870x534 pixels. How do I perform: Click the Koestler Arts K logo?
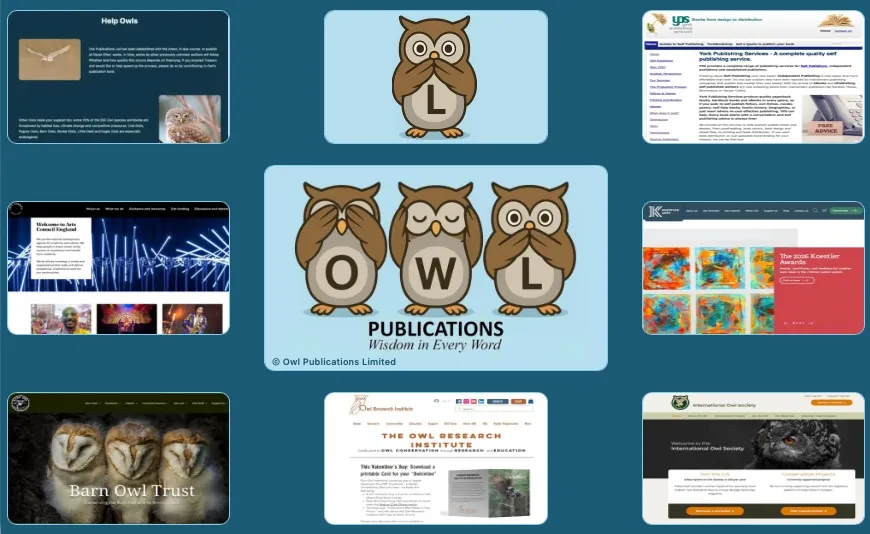[656, 211]
